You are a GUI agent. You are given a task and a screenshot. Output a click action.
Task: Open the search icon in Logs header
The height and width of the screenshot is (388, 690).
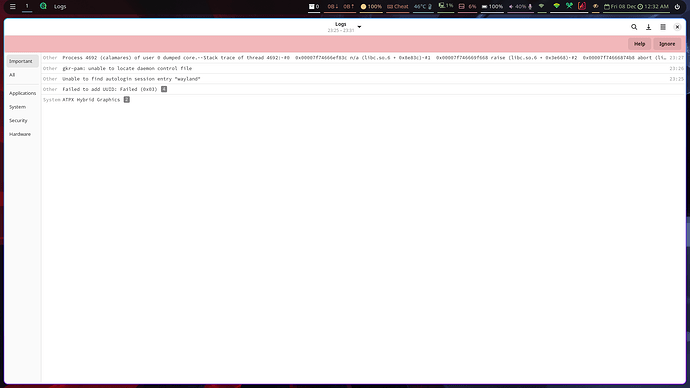(634, 27)
